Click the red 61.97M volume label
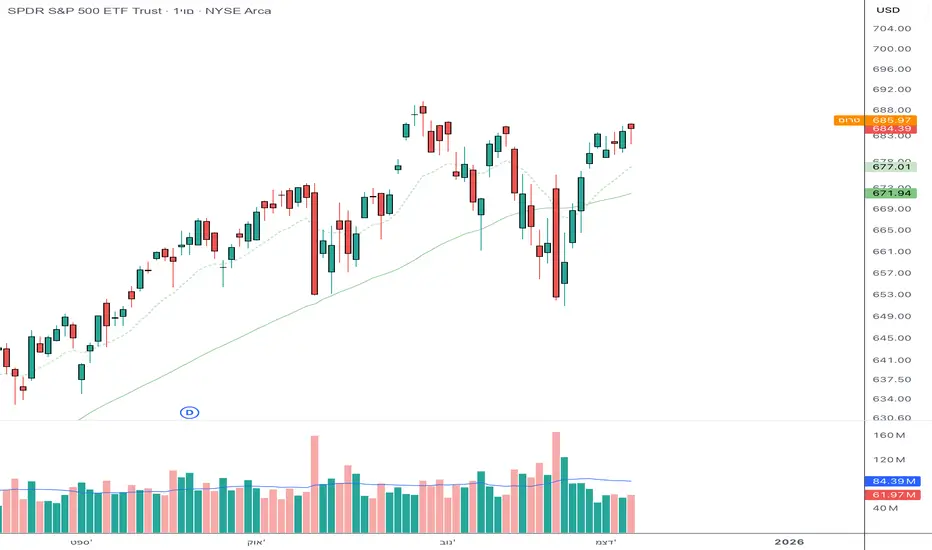Viewport: 932px width, 550px height. pyautogui.click(x=890, y=494)
